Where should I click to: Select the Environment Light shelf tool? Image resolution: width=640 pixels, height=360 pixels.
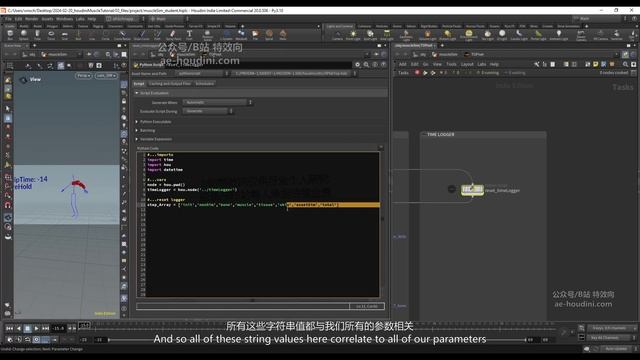(469, 35)
